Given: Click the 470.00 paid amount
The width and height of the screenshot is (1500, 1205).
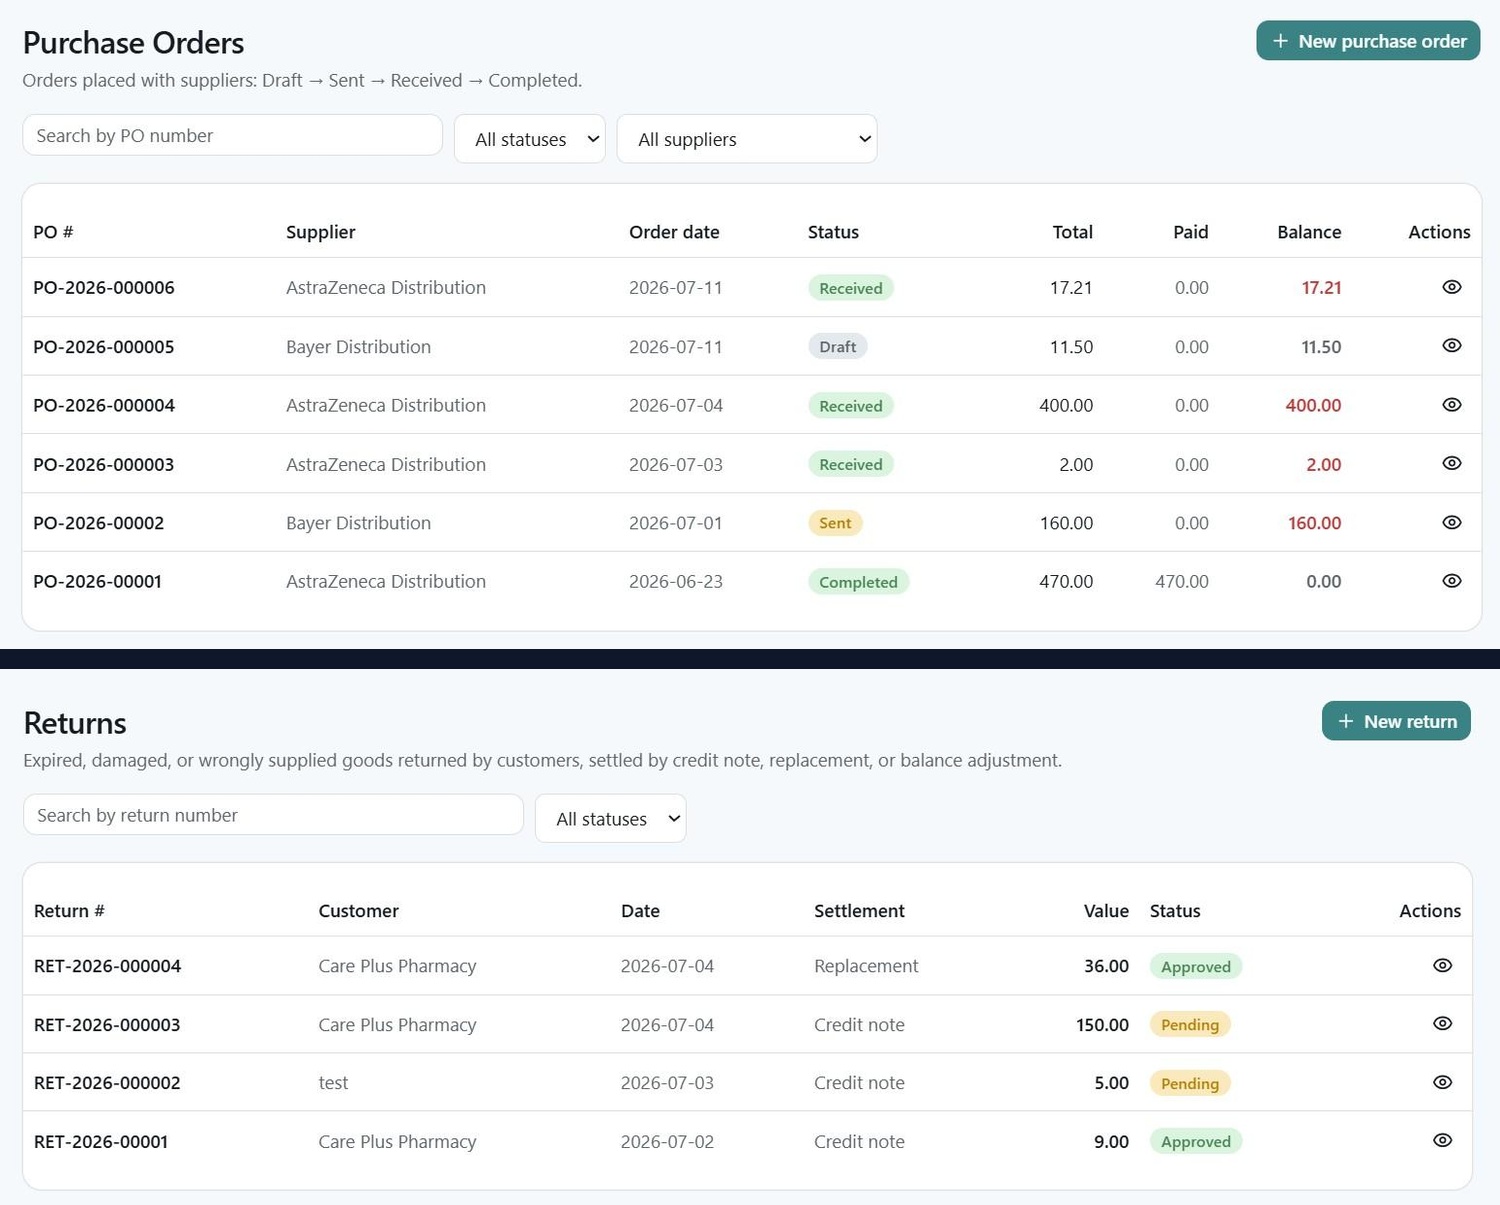Looking at the screenshot, I should pyautogui.click(x=1182, y=581).
